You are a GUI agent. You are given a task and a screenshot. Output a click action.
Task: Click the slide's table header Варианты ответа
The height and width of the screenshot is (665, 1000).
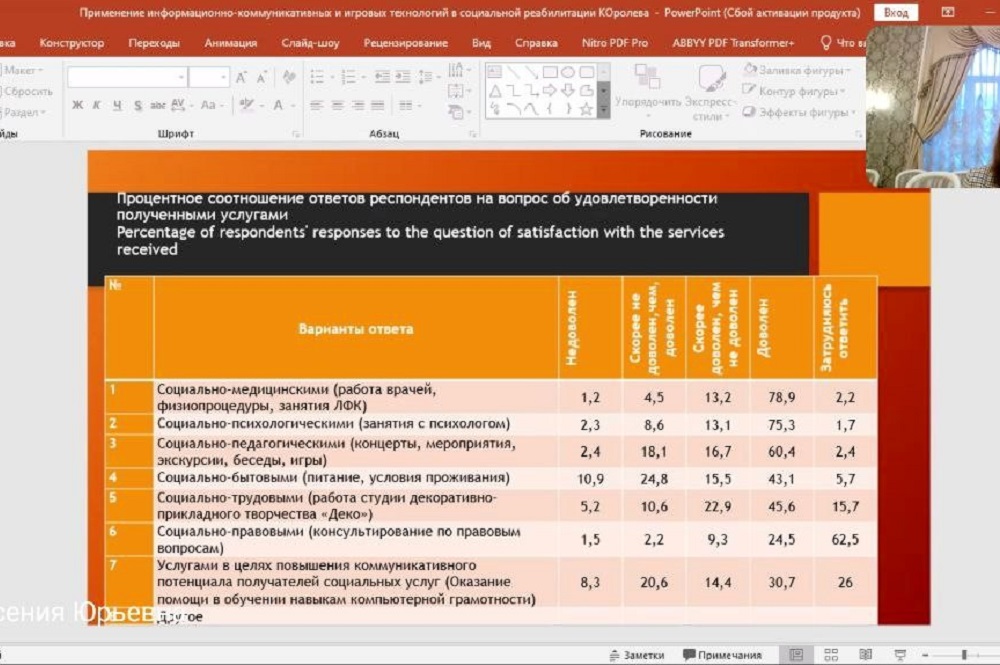pyautogui.click(x=355, y=328)
